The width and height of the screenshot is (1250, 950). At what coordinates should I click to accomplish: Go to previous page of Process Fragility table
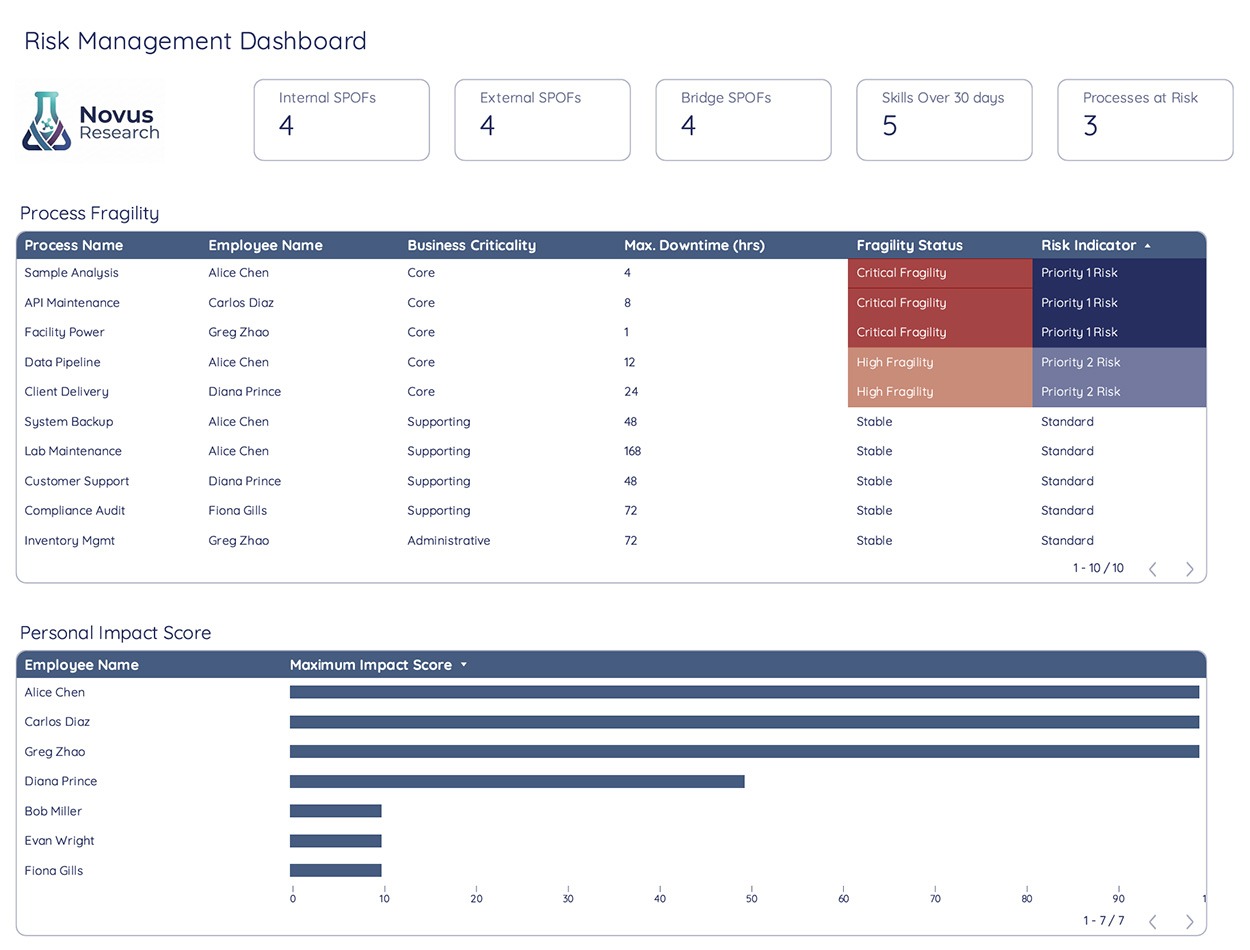pyautogui.click(x=1153, y=569)
